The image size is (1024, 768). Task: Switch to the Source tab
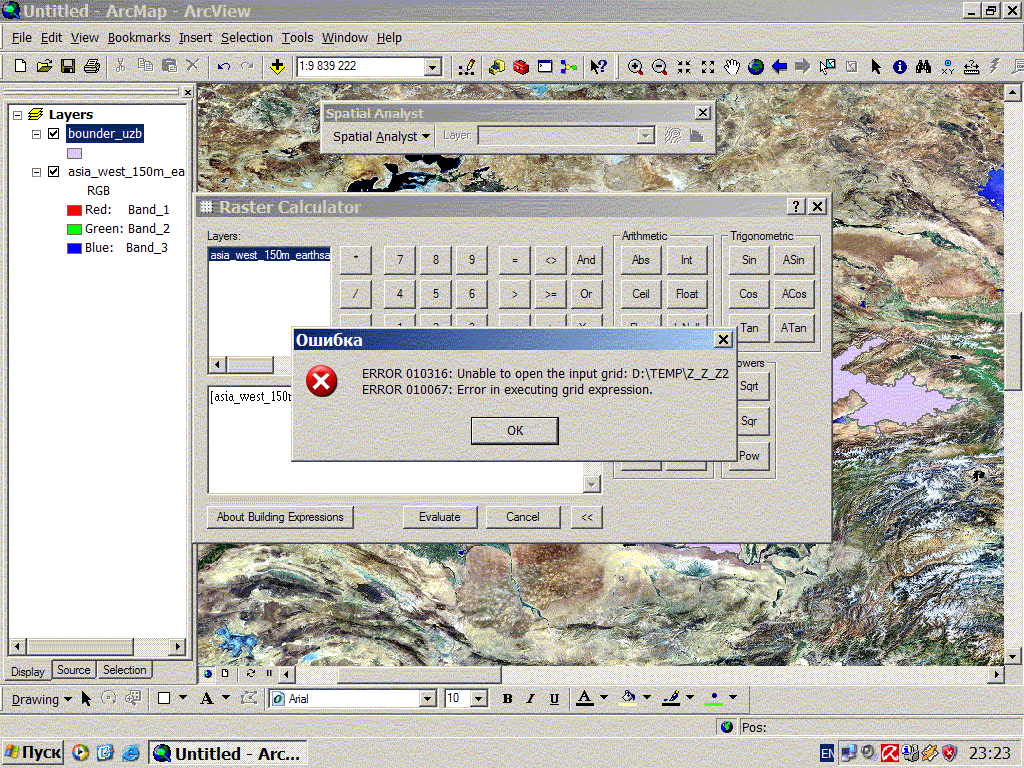click(73, 670)
